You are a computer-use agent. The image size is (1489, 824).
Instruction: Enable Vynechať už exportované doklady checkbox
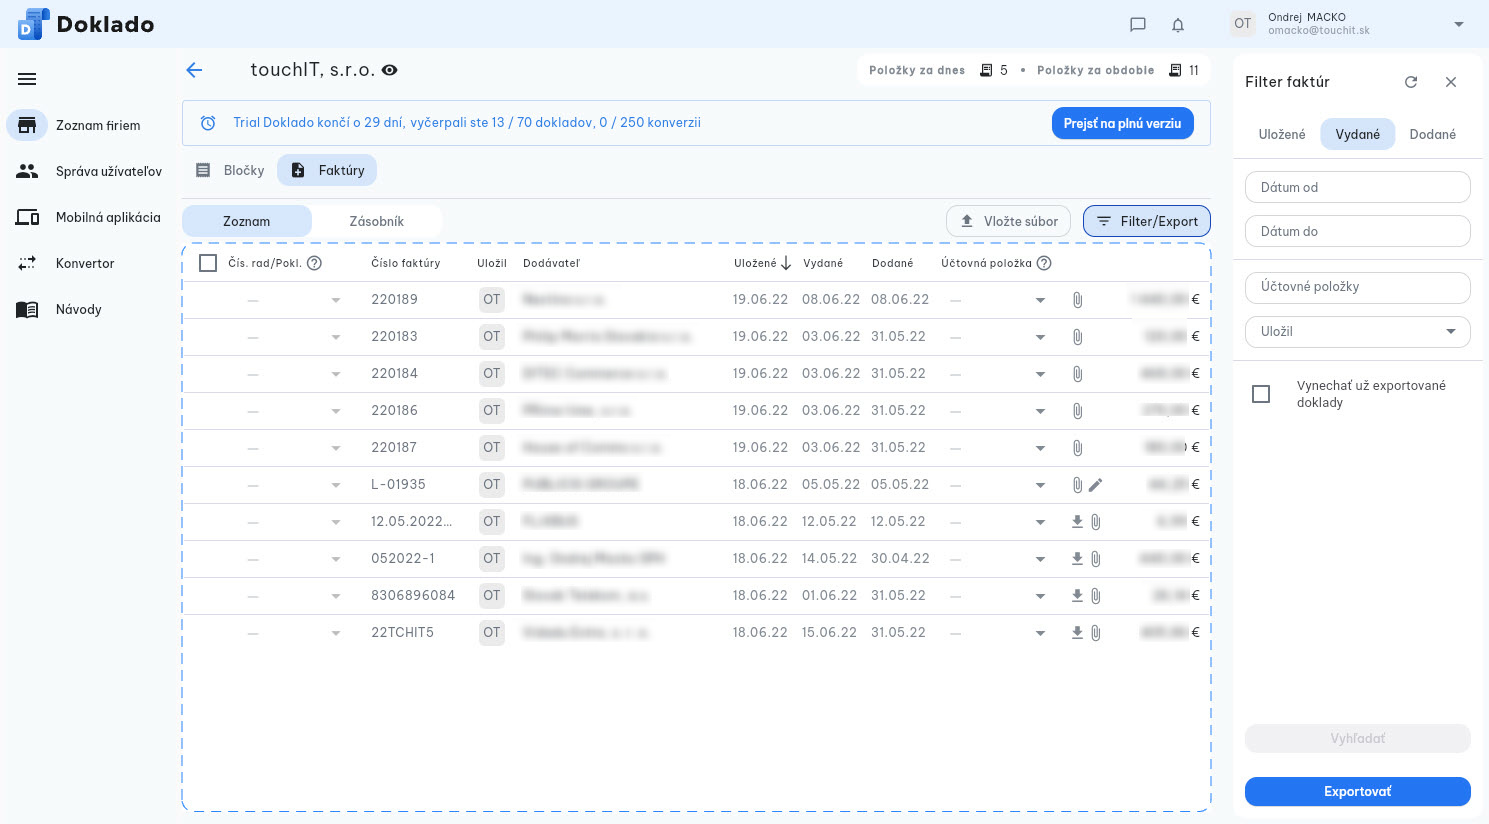1261,394
